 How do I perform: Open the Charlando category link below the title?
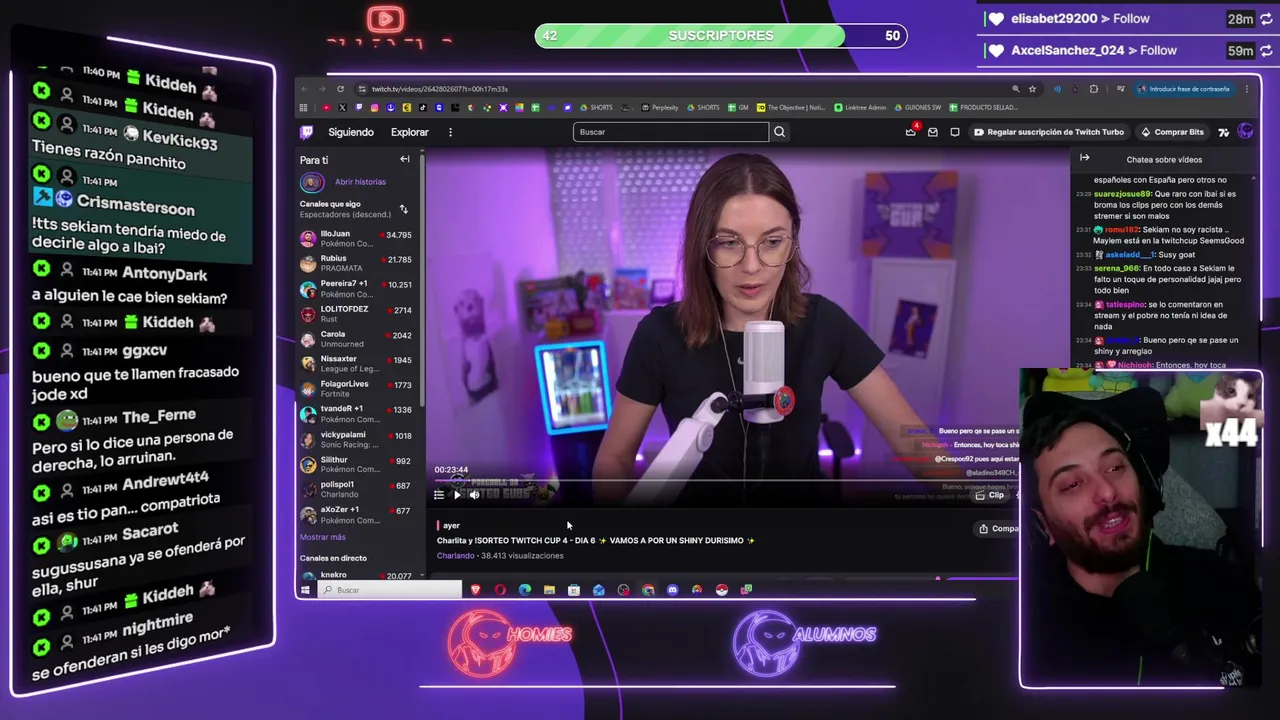456,556
